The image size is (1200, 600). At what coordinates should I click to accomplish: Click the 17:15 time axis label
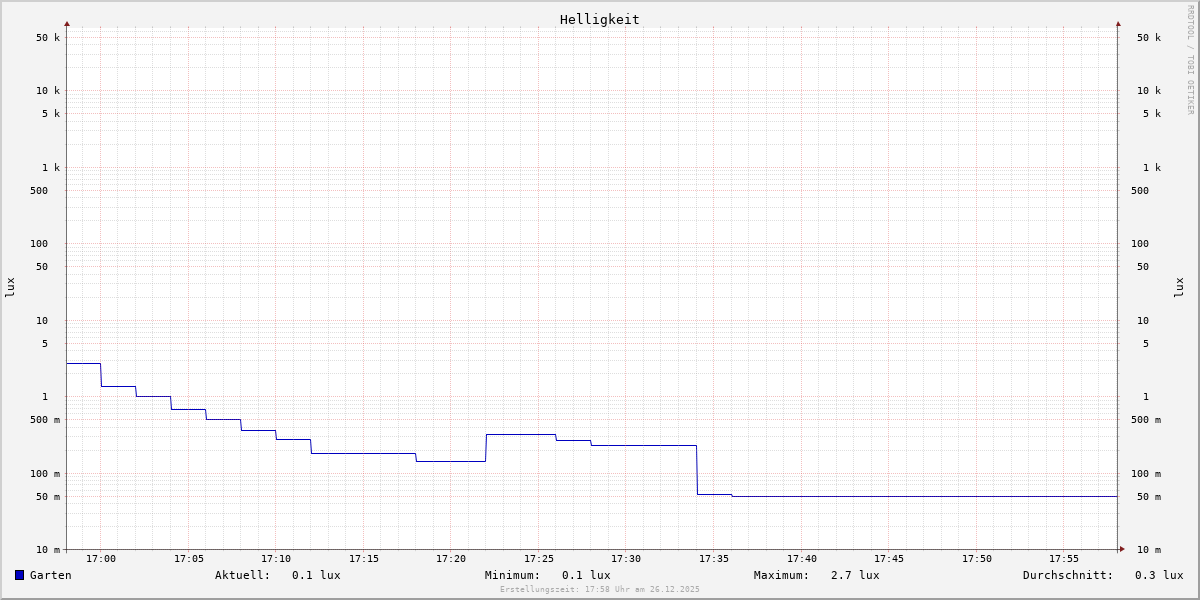coord(364,559)
